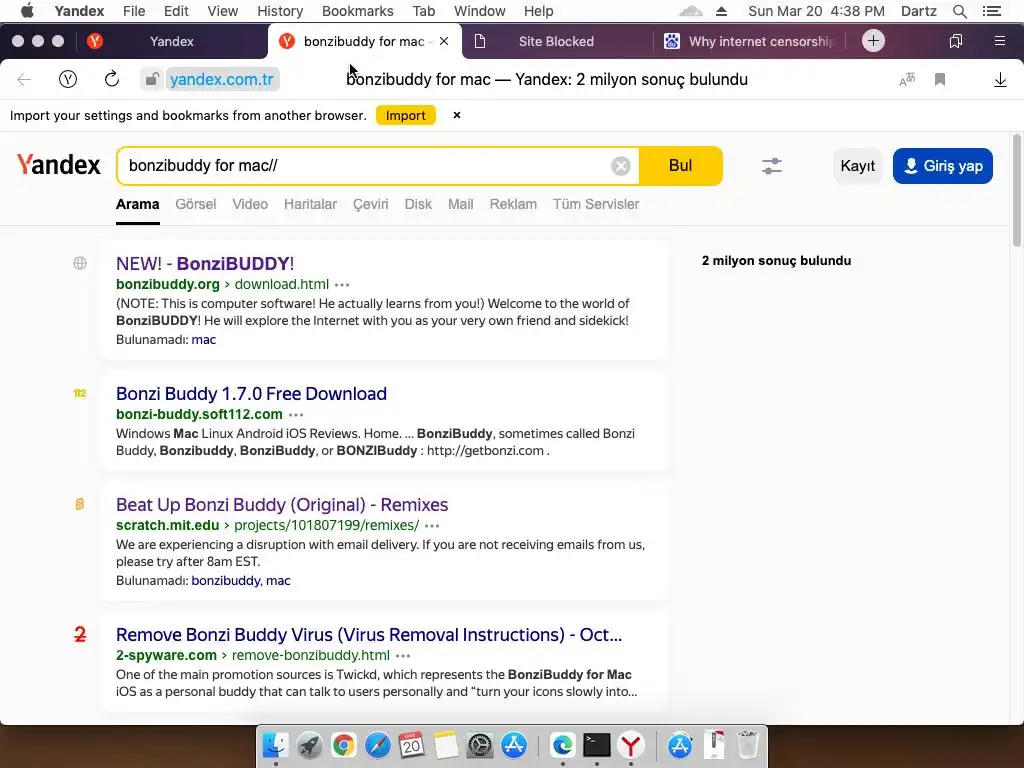Image resolution: width=1024 pixels, height=768 pixels.
Task: Open Trash in the Dock
Action: pos(747,745)
